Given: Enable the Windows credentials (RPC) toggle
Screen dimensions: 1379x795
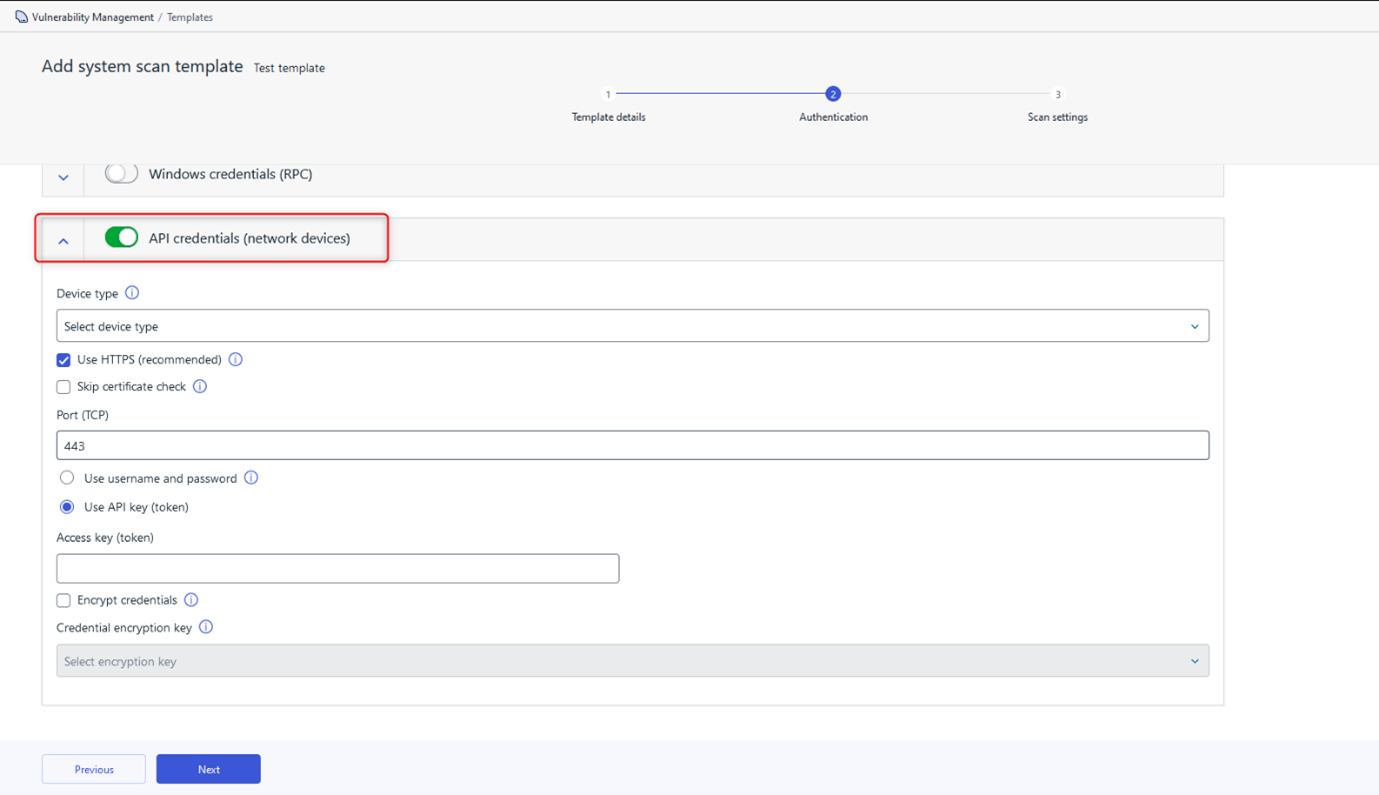Looking at the screenshot, I should 121,173.
